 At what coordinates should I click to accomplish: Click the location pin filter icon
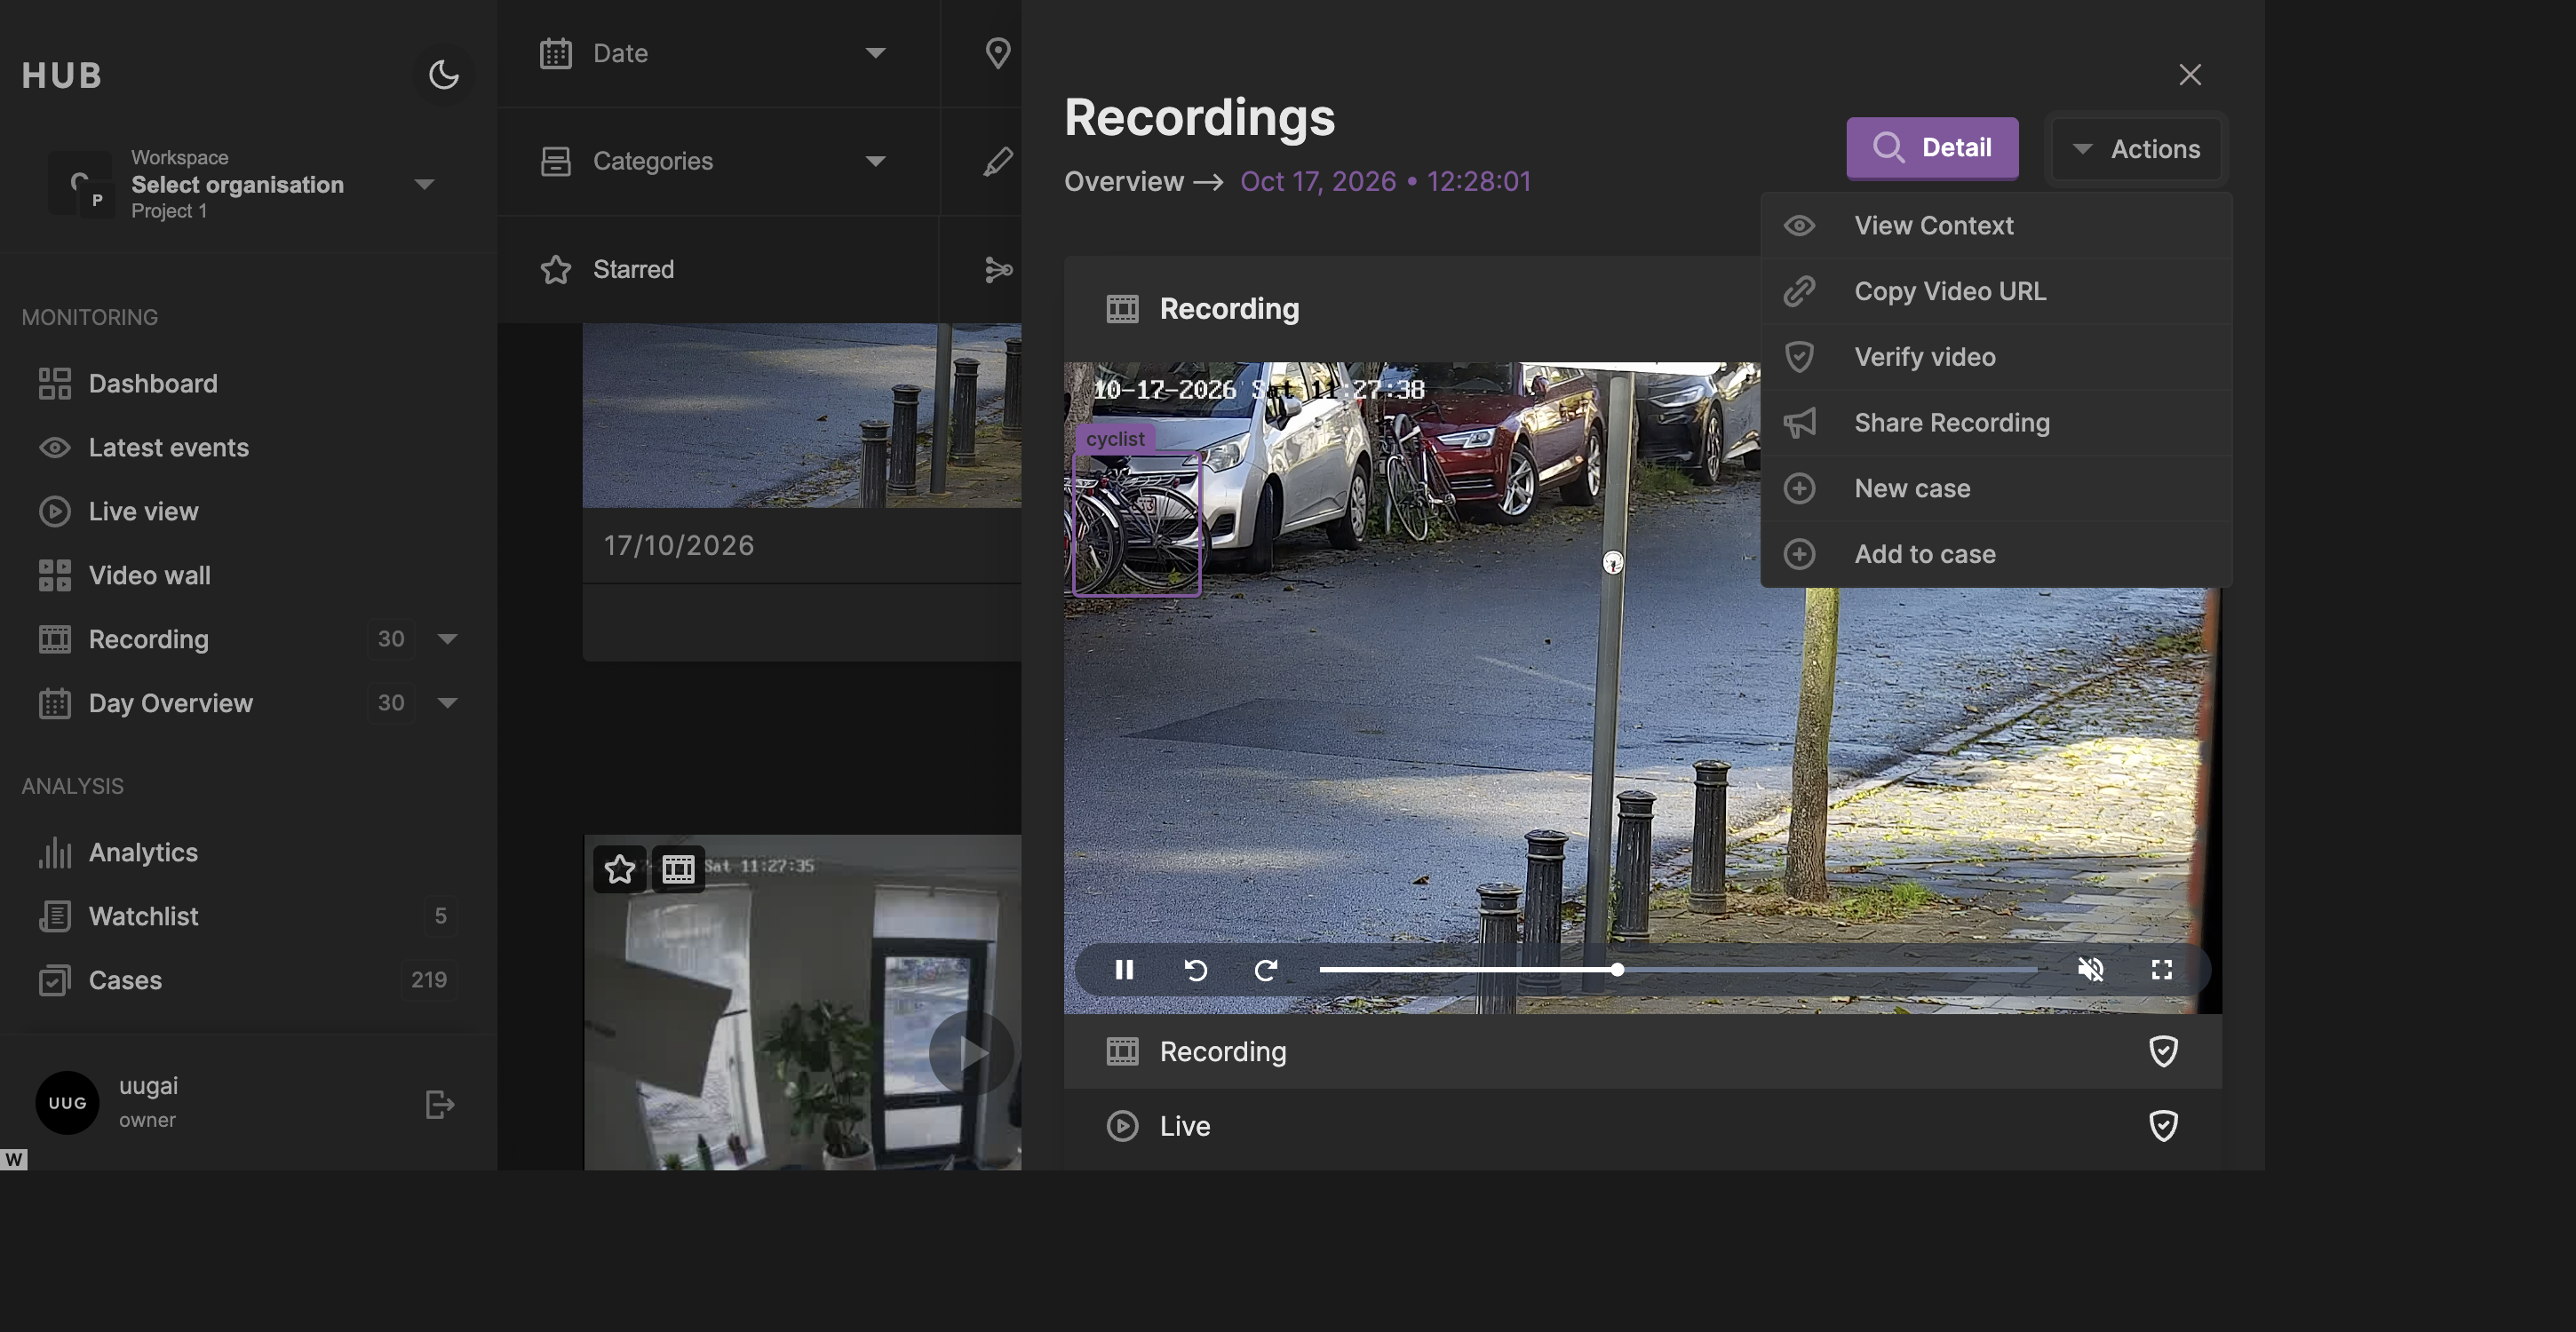997,53
